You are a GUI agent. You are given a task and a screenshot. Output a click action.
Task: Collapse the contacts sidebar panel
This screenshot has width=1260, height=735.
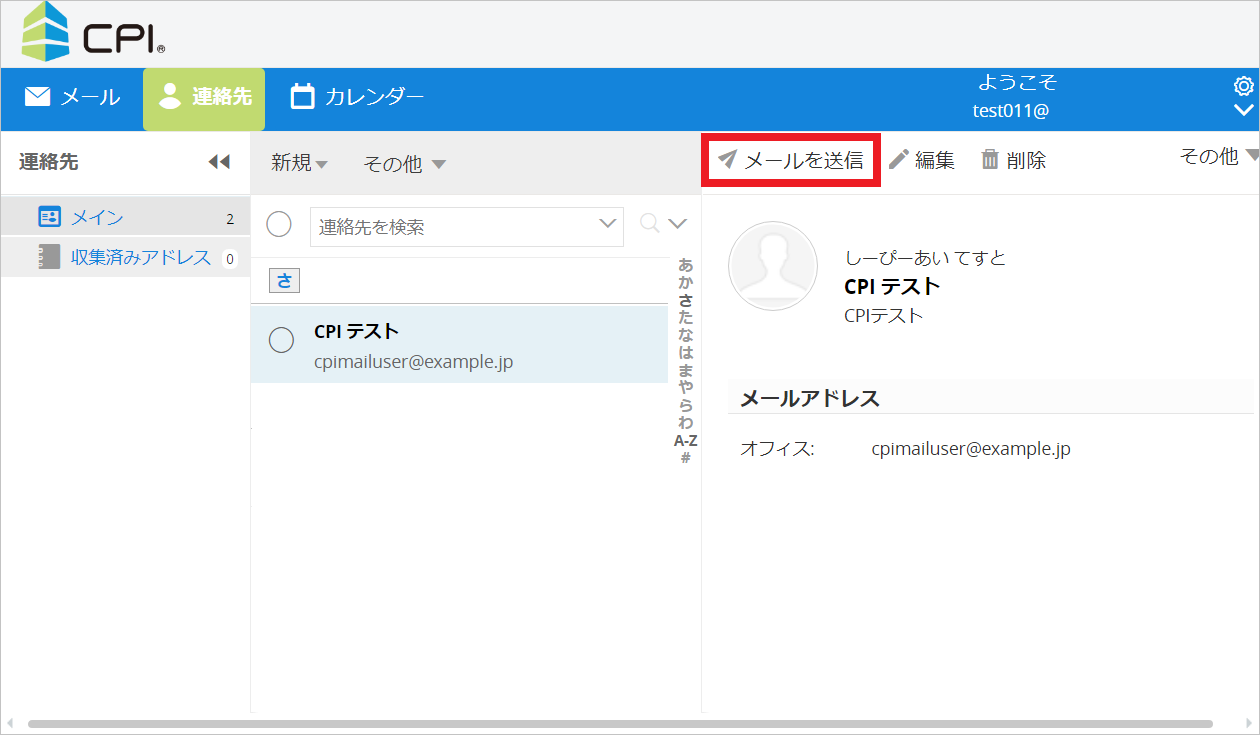(x=219, y=162)
